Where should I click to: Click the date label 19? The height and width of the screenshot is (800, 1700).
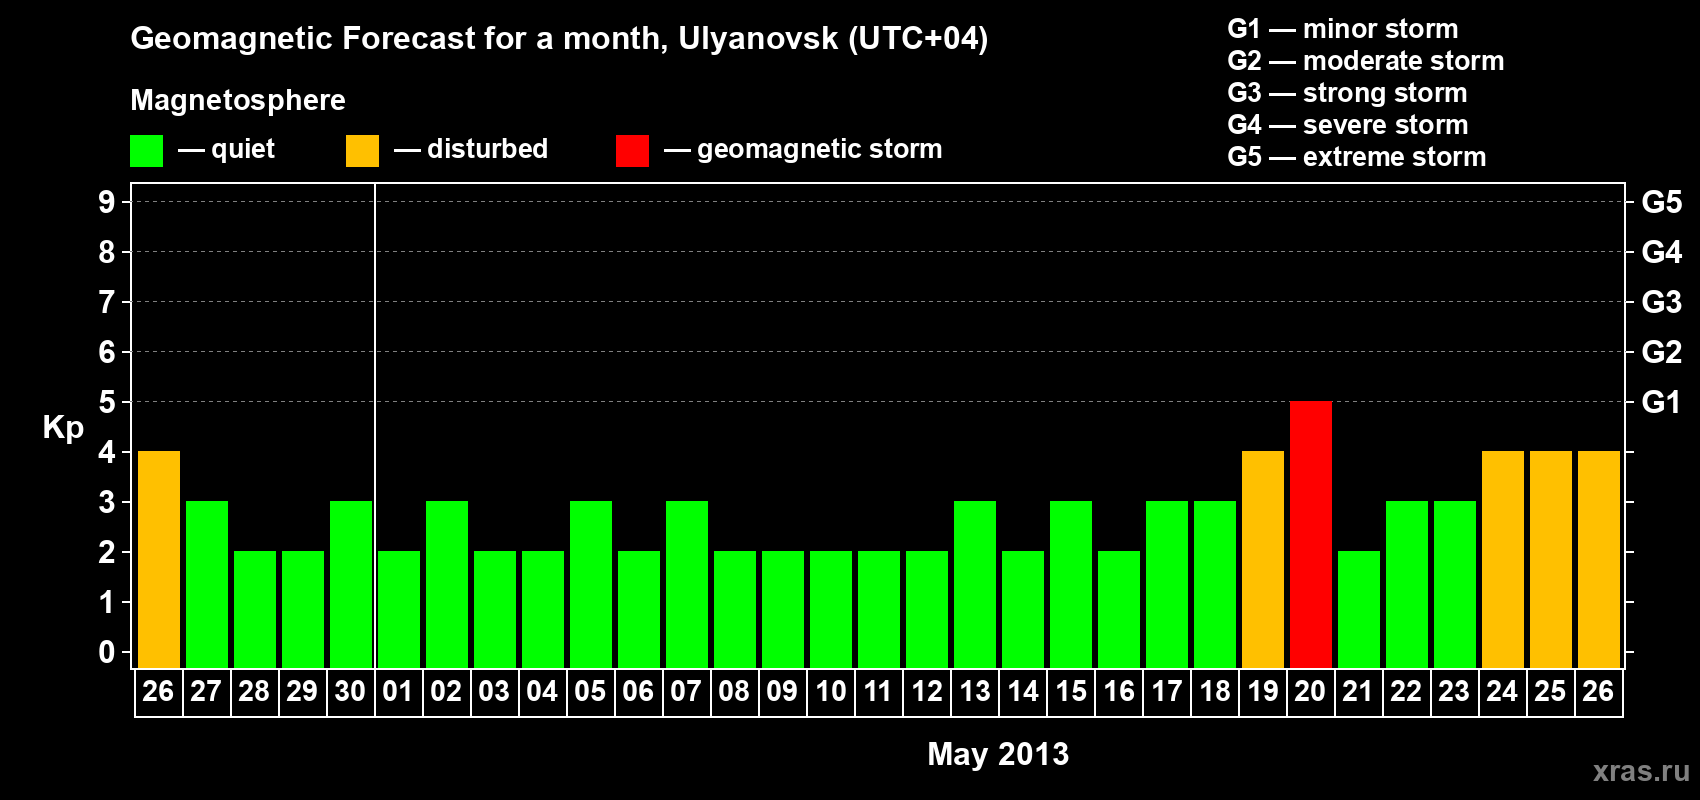(x=1262, y=691)
